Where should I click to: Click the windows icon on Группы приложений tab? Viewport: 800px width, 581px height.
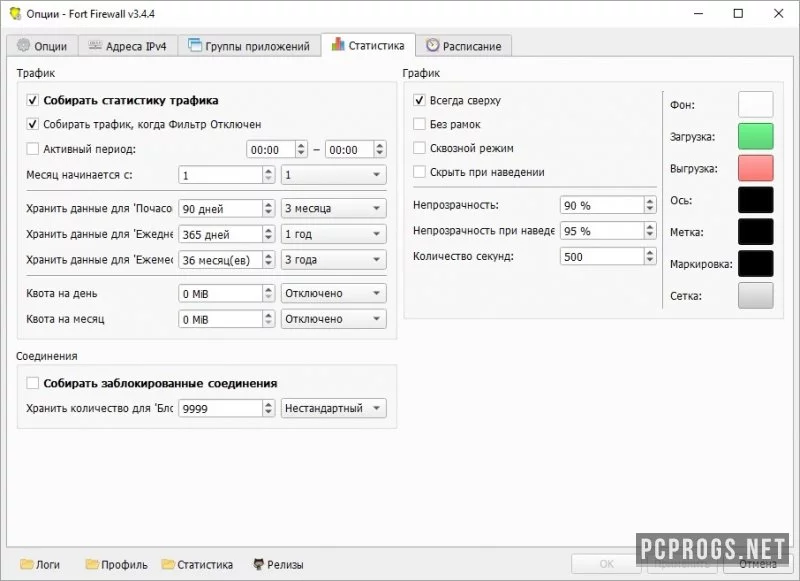click(x=194, y=45)
